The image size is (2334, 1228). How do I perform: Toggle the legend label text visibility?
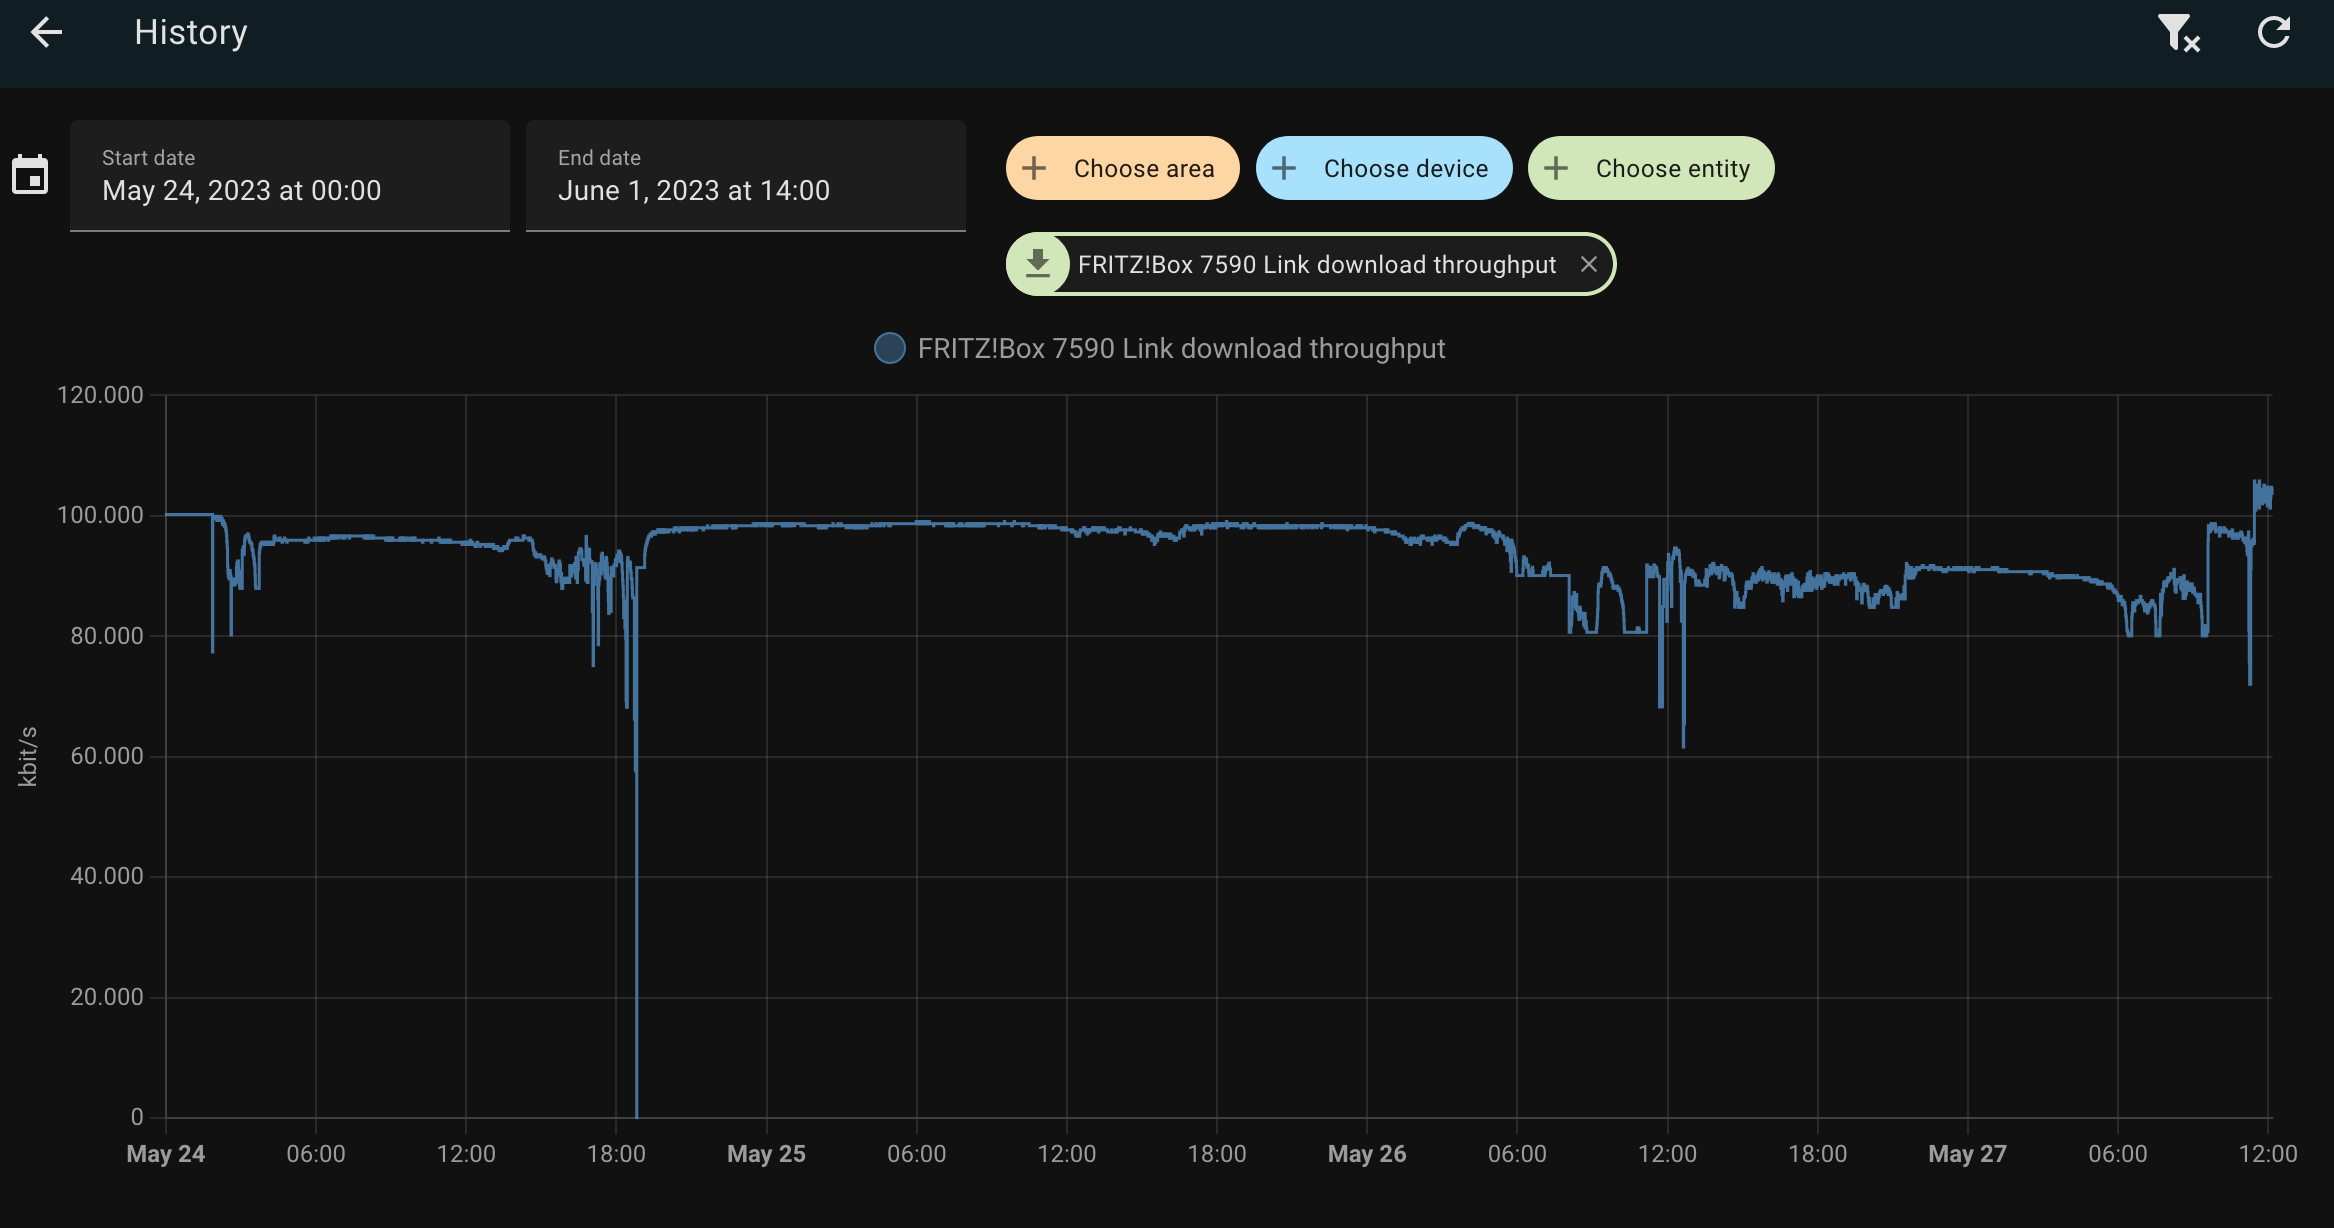(1182, 348)
